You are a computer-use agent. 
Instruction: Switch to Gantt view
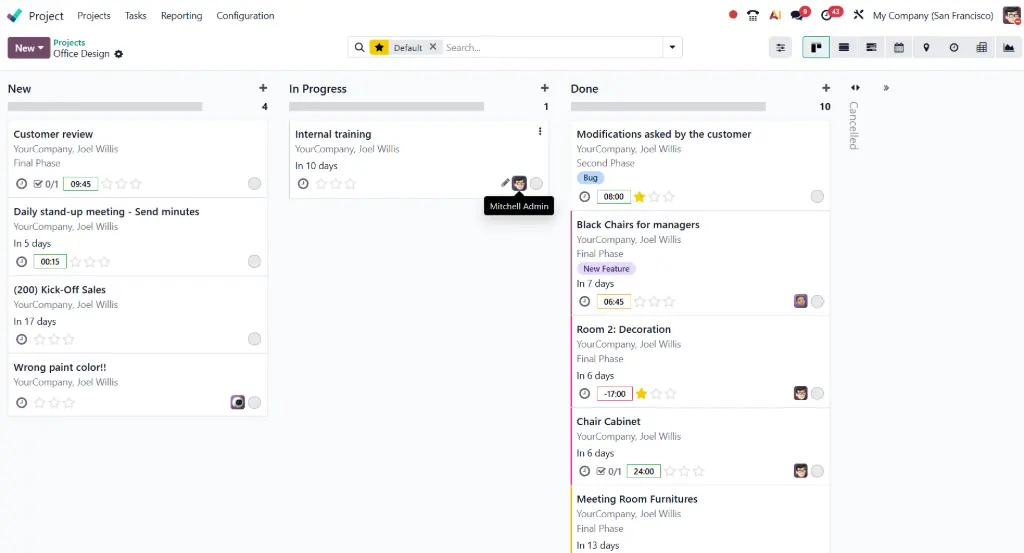click(871, 48)
